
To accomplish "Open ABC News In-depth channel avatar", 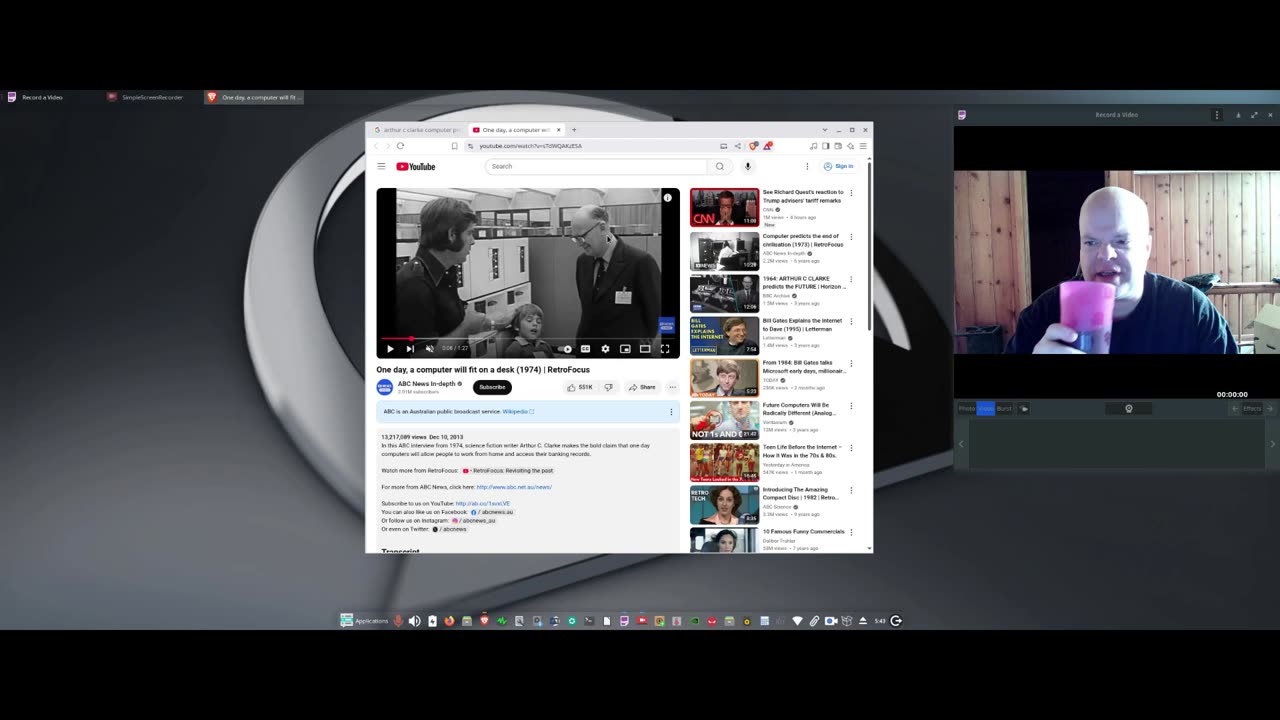I will pos(384,387).
